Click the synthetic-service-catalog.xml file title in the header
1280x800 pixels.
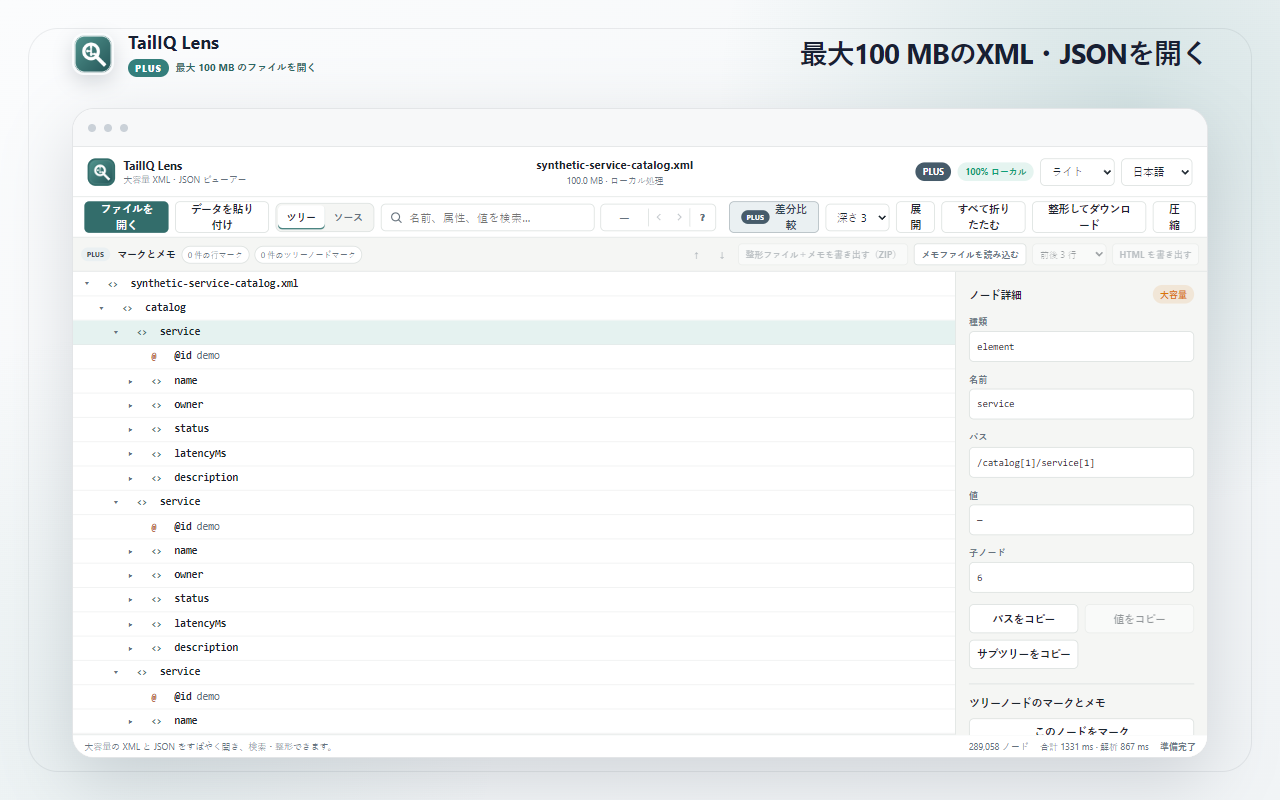[614, 166]
